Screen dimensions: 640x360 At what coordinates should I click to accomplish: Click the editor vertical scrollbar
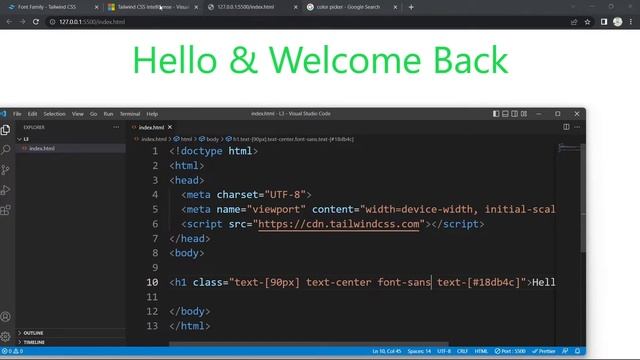click(x=583, y=198)
